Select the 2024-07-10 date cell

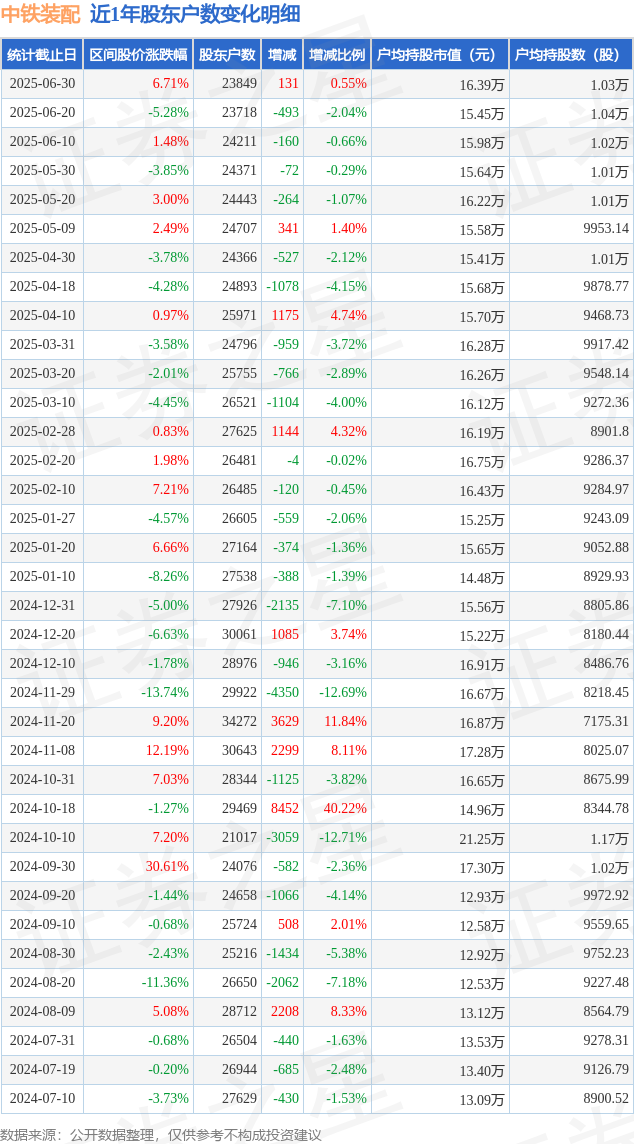(42, 1098)
